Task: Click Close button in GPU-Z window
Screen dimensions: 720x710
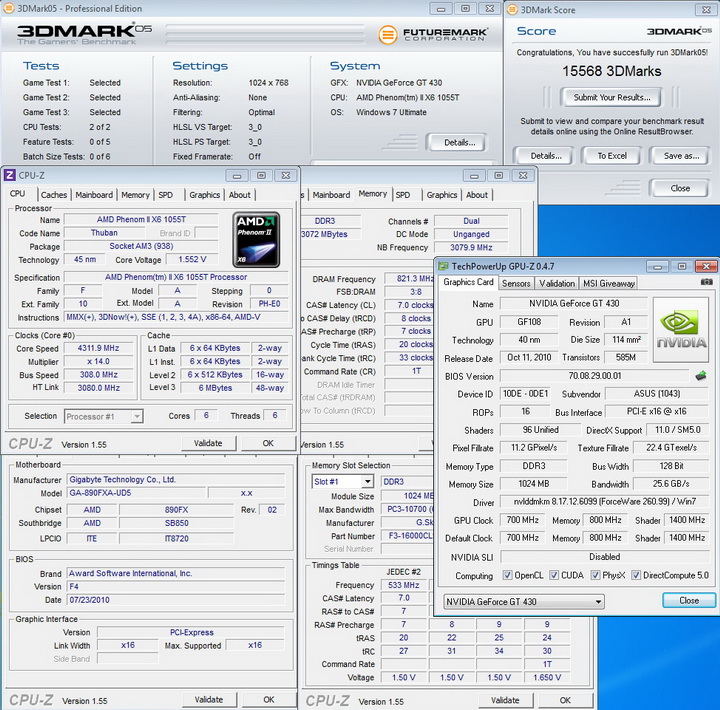Action: point(689,601)
